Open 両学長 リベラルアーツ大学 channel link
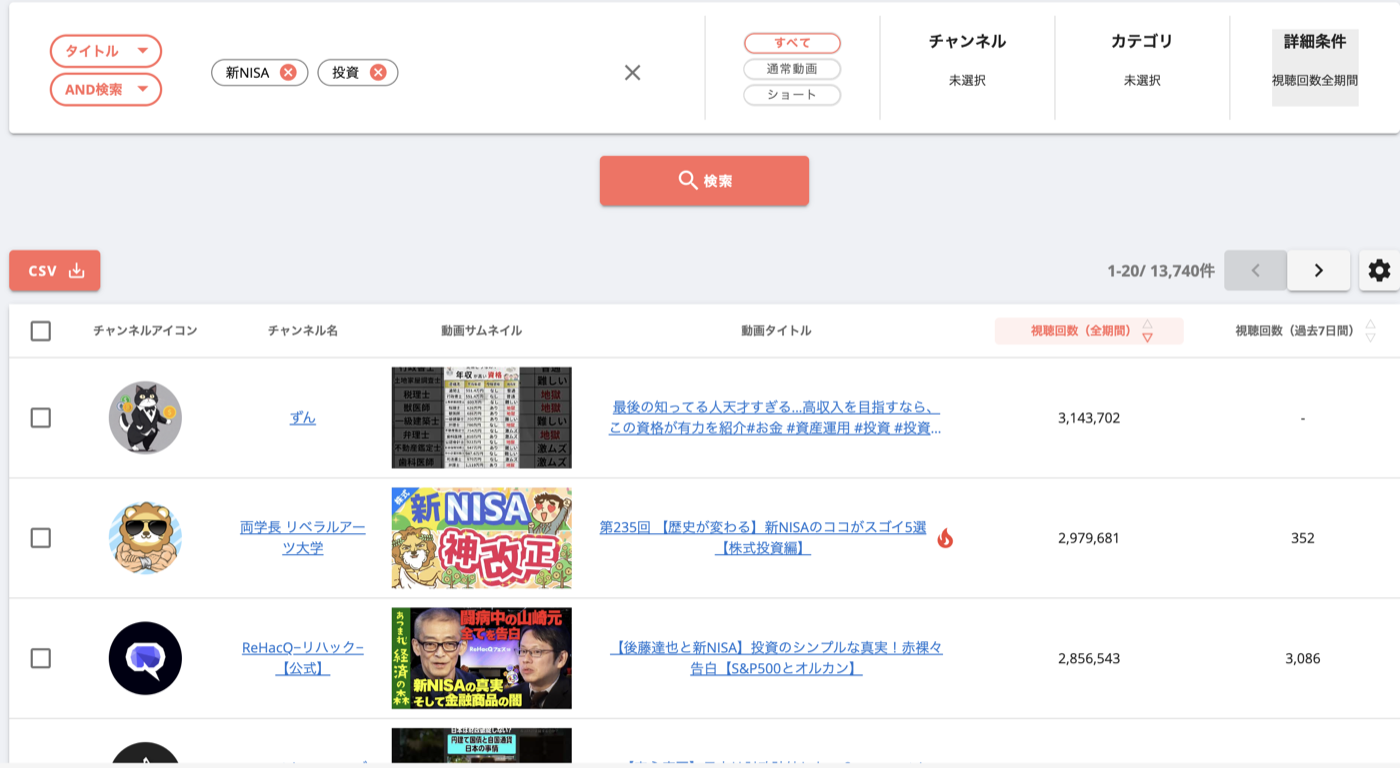This screenshot has width=1400, height=768. [303, 538]
